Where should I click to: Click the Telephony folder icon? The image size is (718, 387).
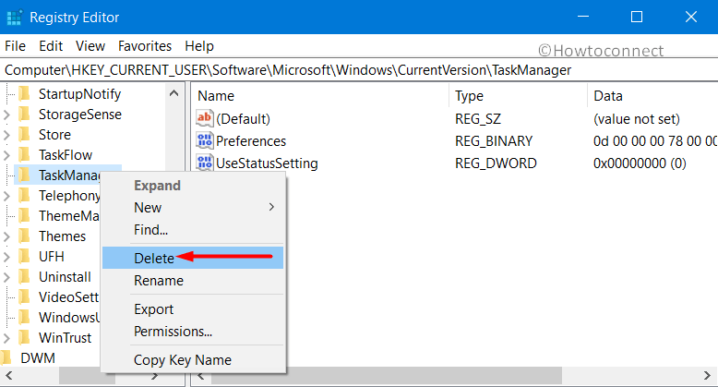point(24,195)
